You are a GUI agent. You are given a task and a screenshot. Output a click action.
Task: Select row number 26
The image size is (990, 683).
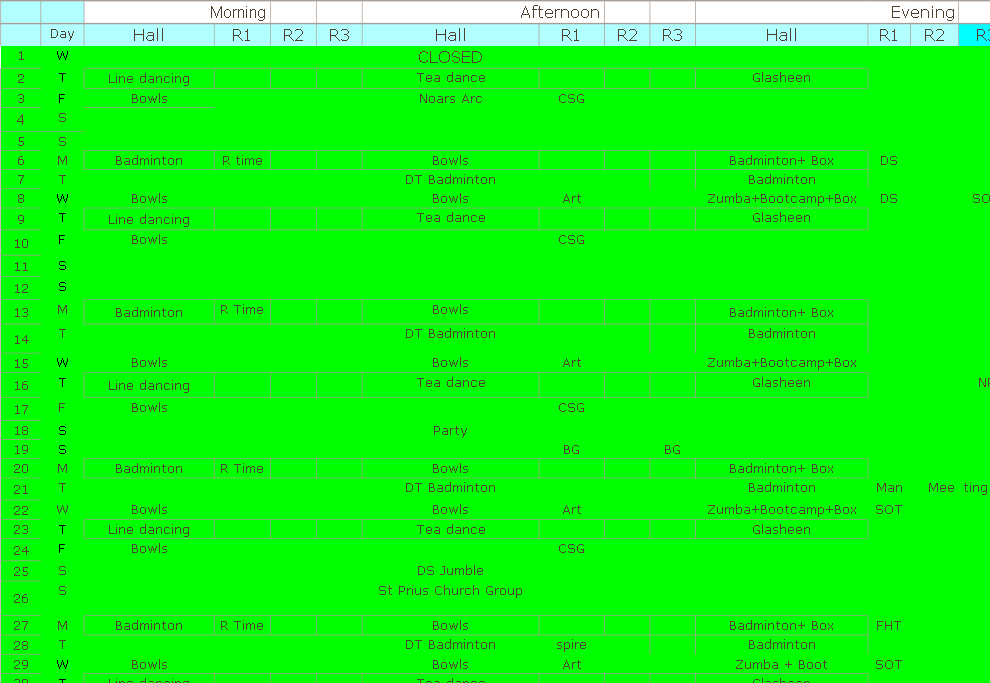coord(21,598)
